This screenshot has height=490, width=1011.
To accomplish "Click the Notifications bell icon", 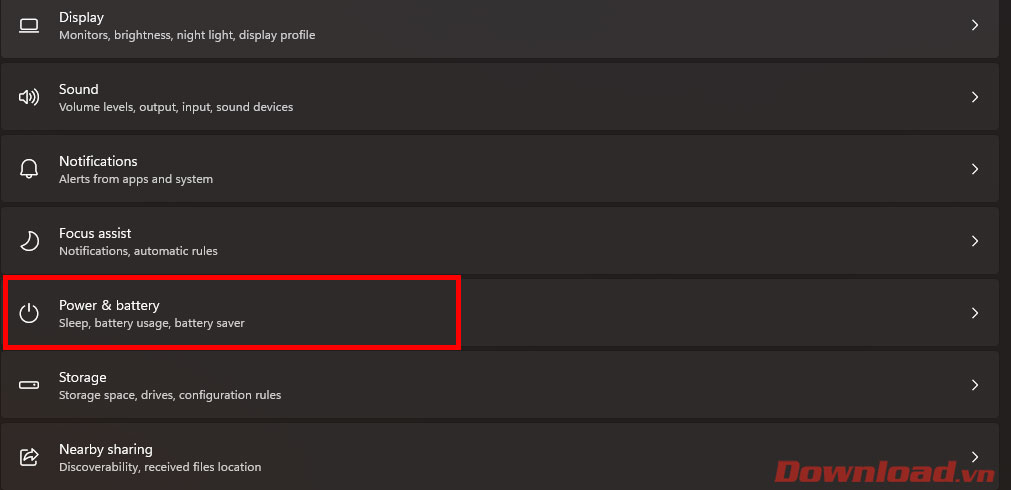I will click(x=29, y=169).
